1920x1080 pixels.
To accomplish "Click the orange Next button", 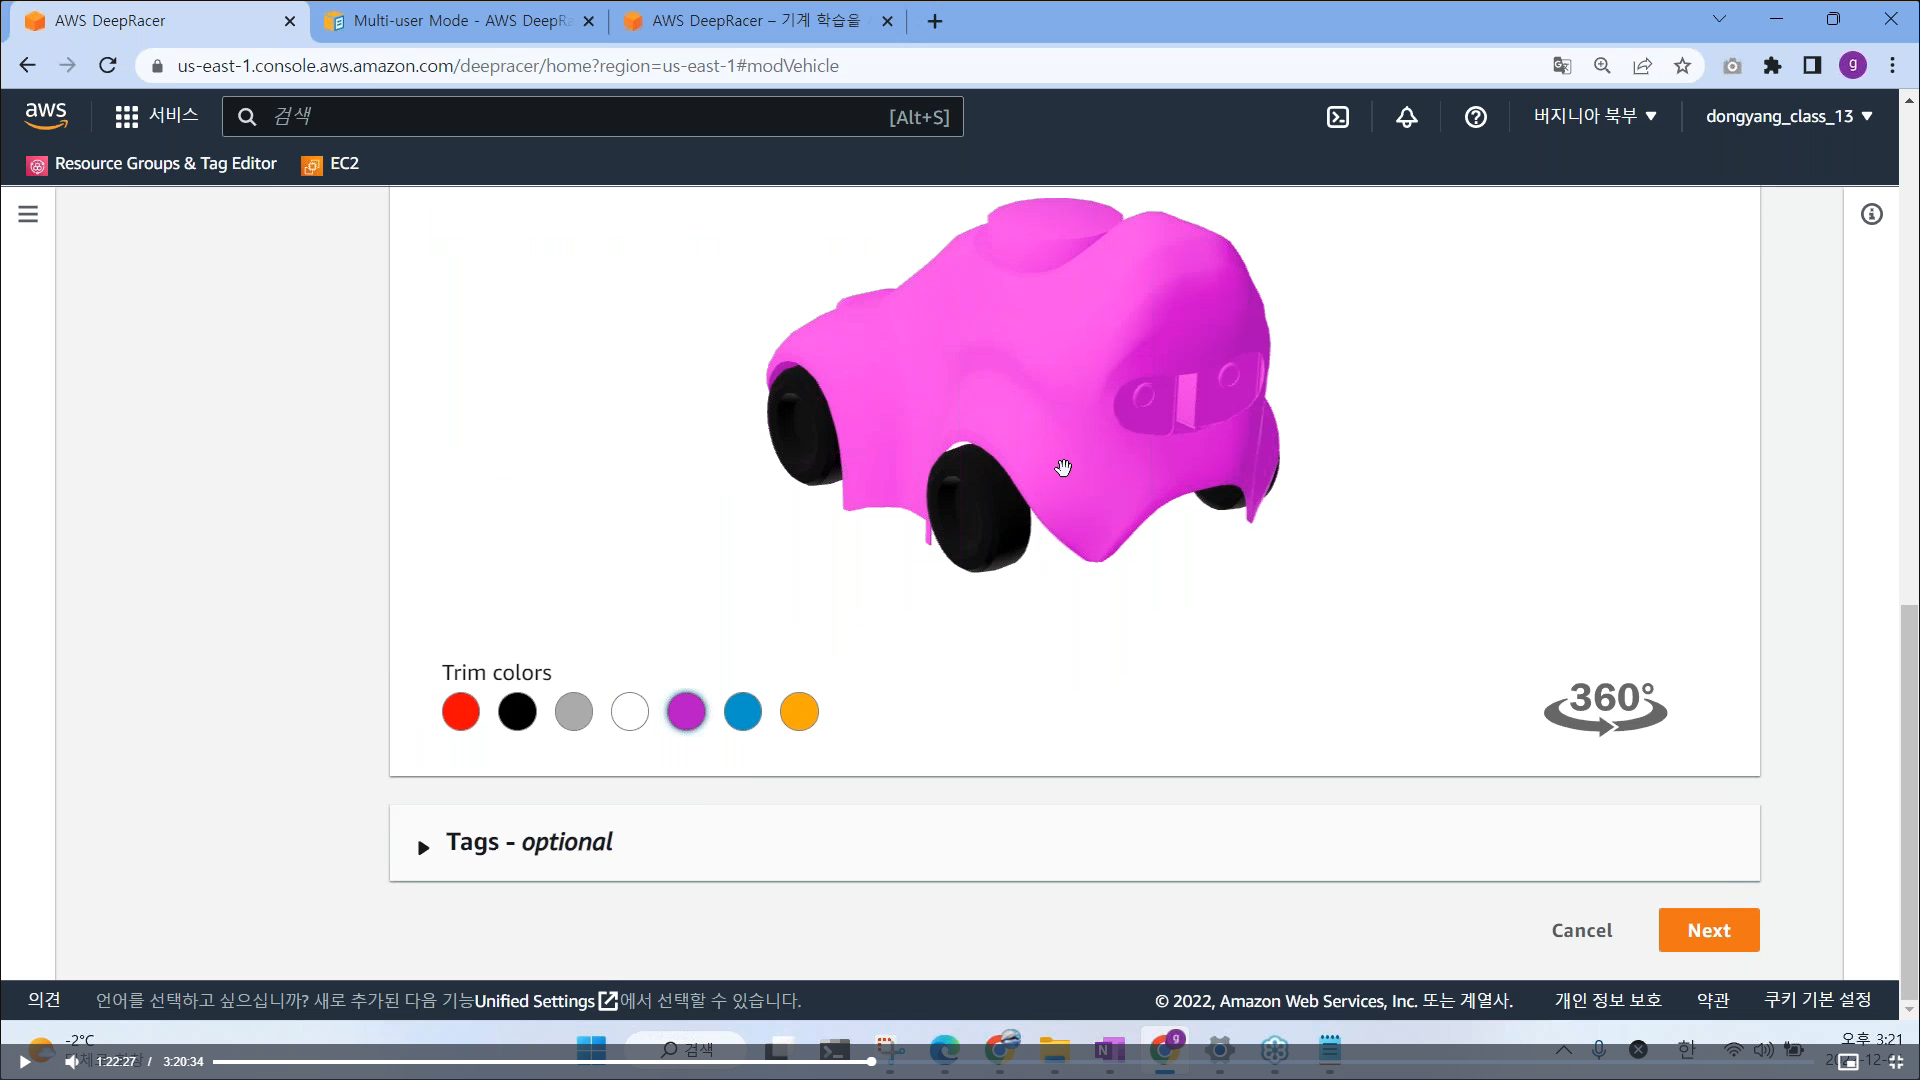I will [x=1708, y=930].
